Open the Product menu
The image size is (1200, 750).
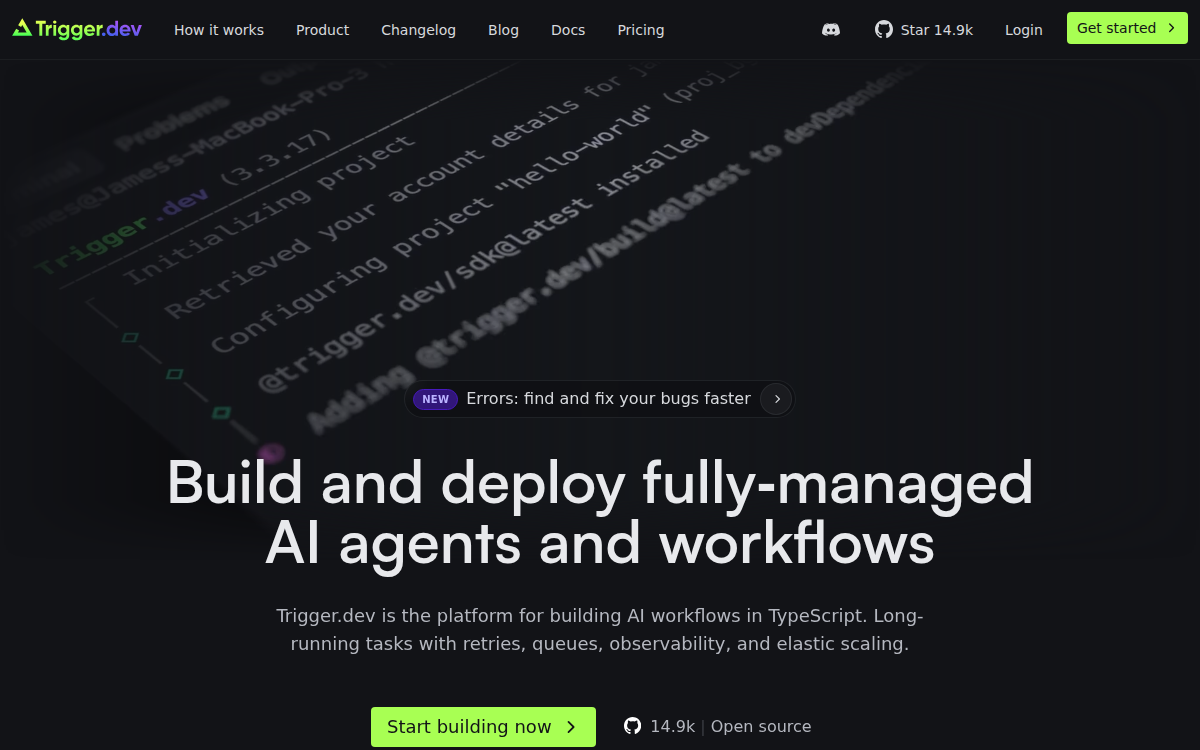click(322, 30)
